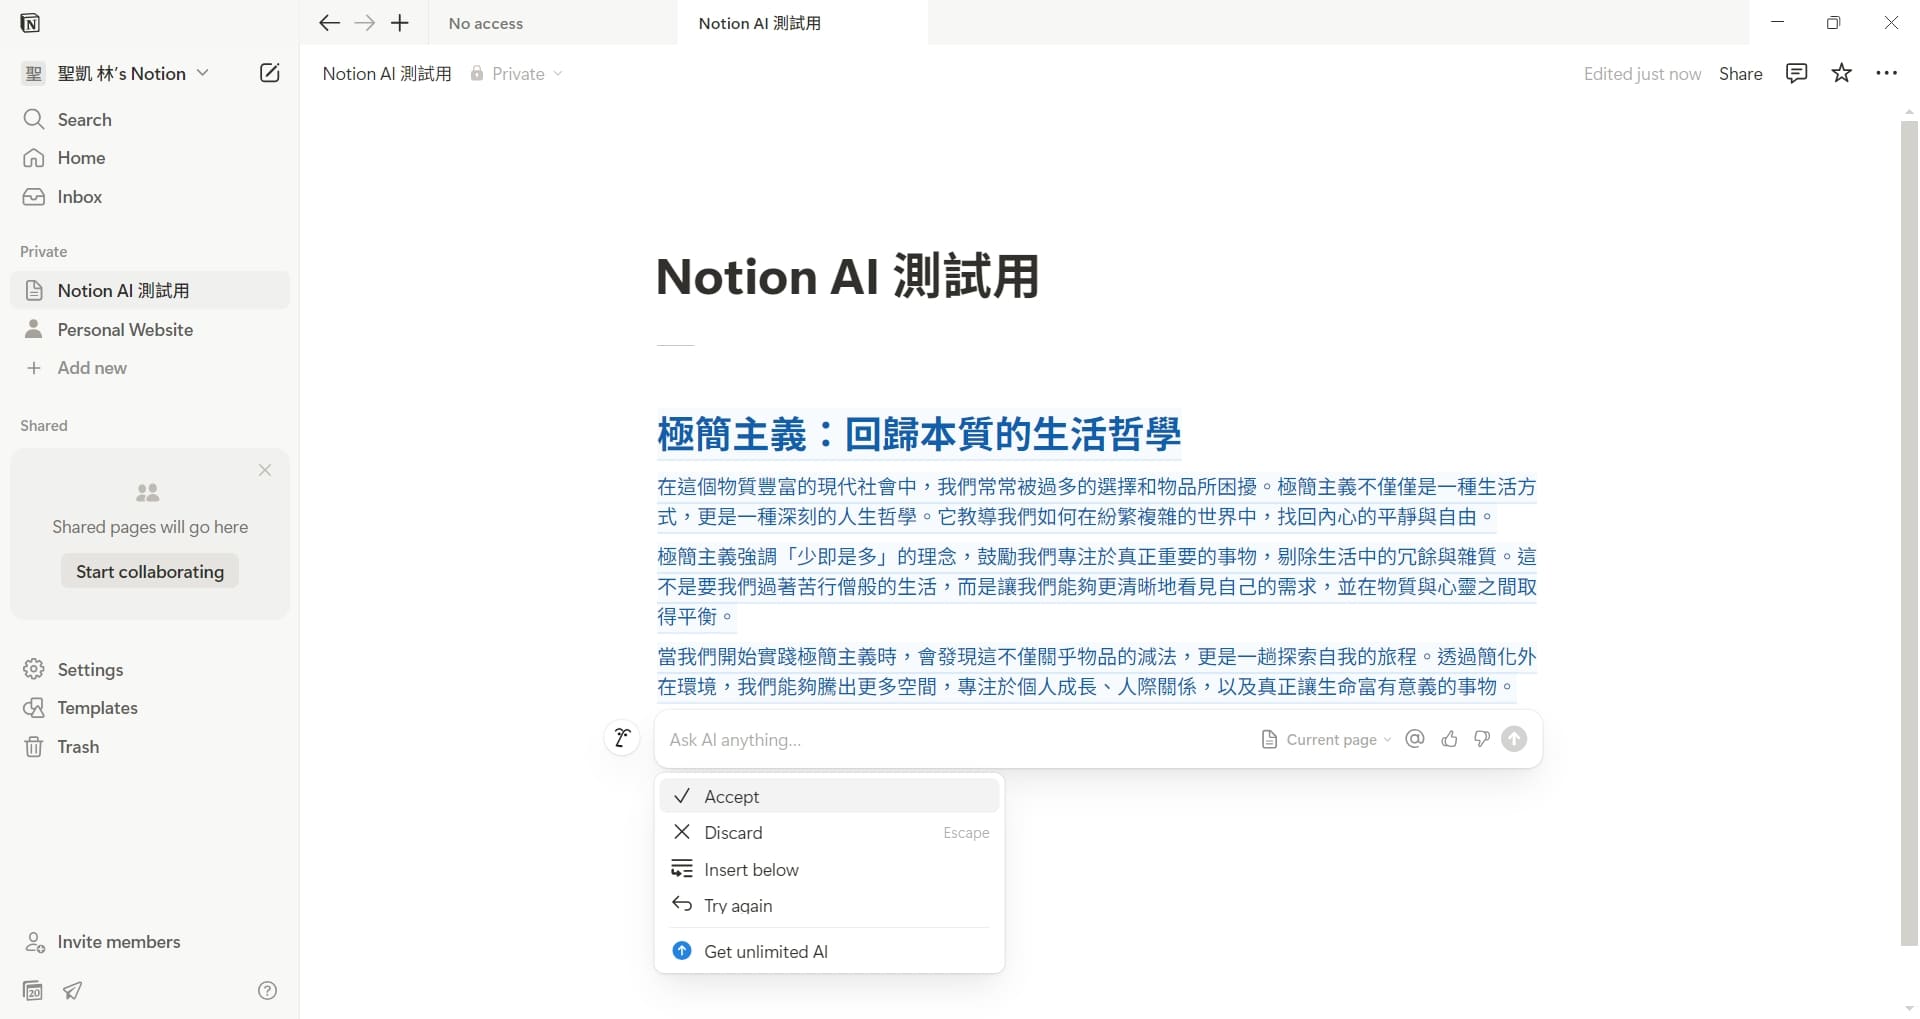1920x1019 pixels.
Task: Click the Ask AI anything input field
Action: pos(900,739)
